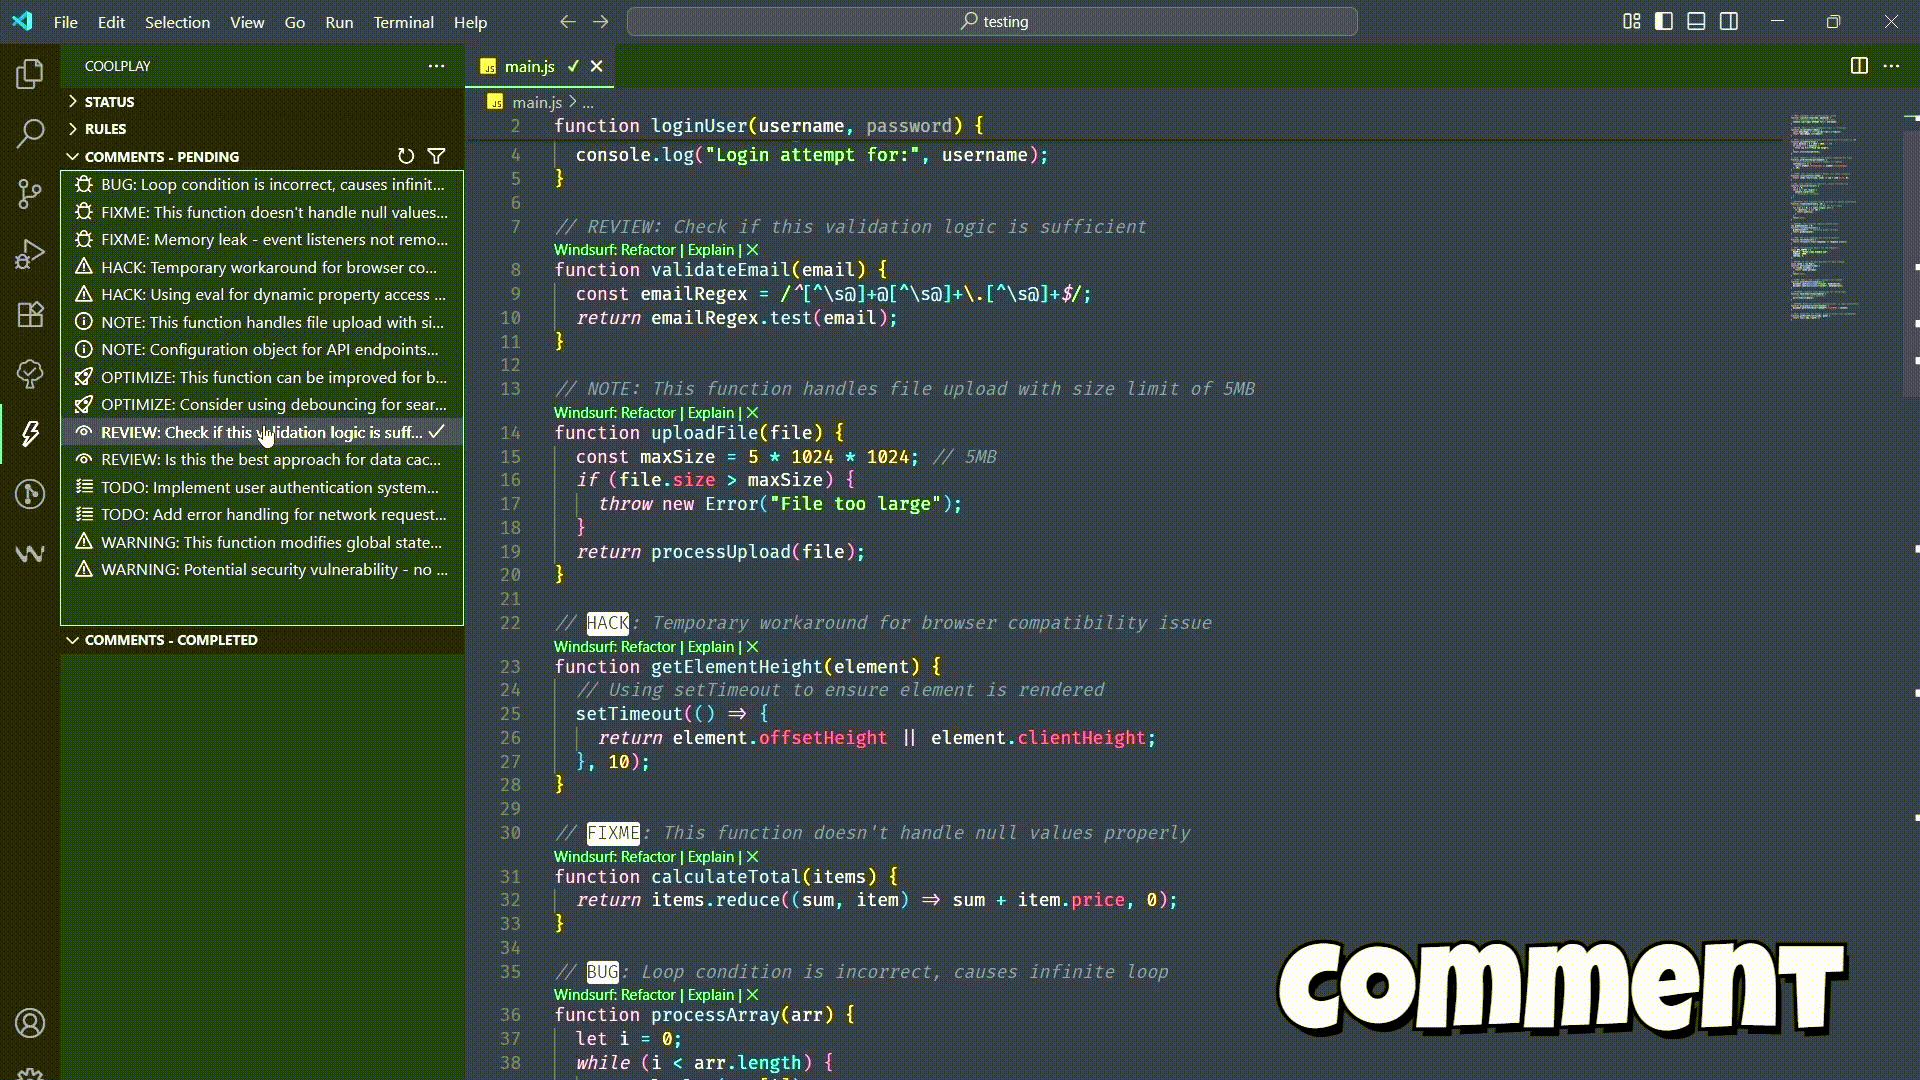Toggle the primary side bar layout button
This screenshot has width=1920, height=1080.
tap(1664, 21)
